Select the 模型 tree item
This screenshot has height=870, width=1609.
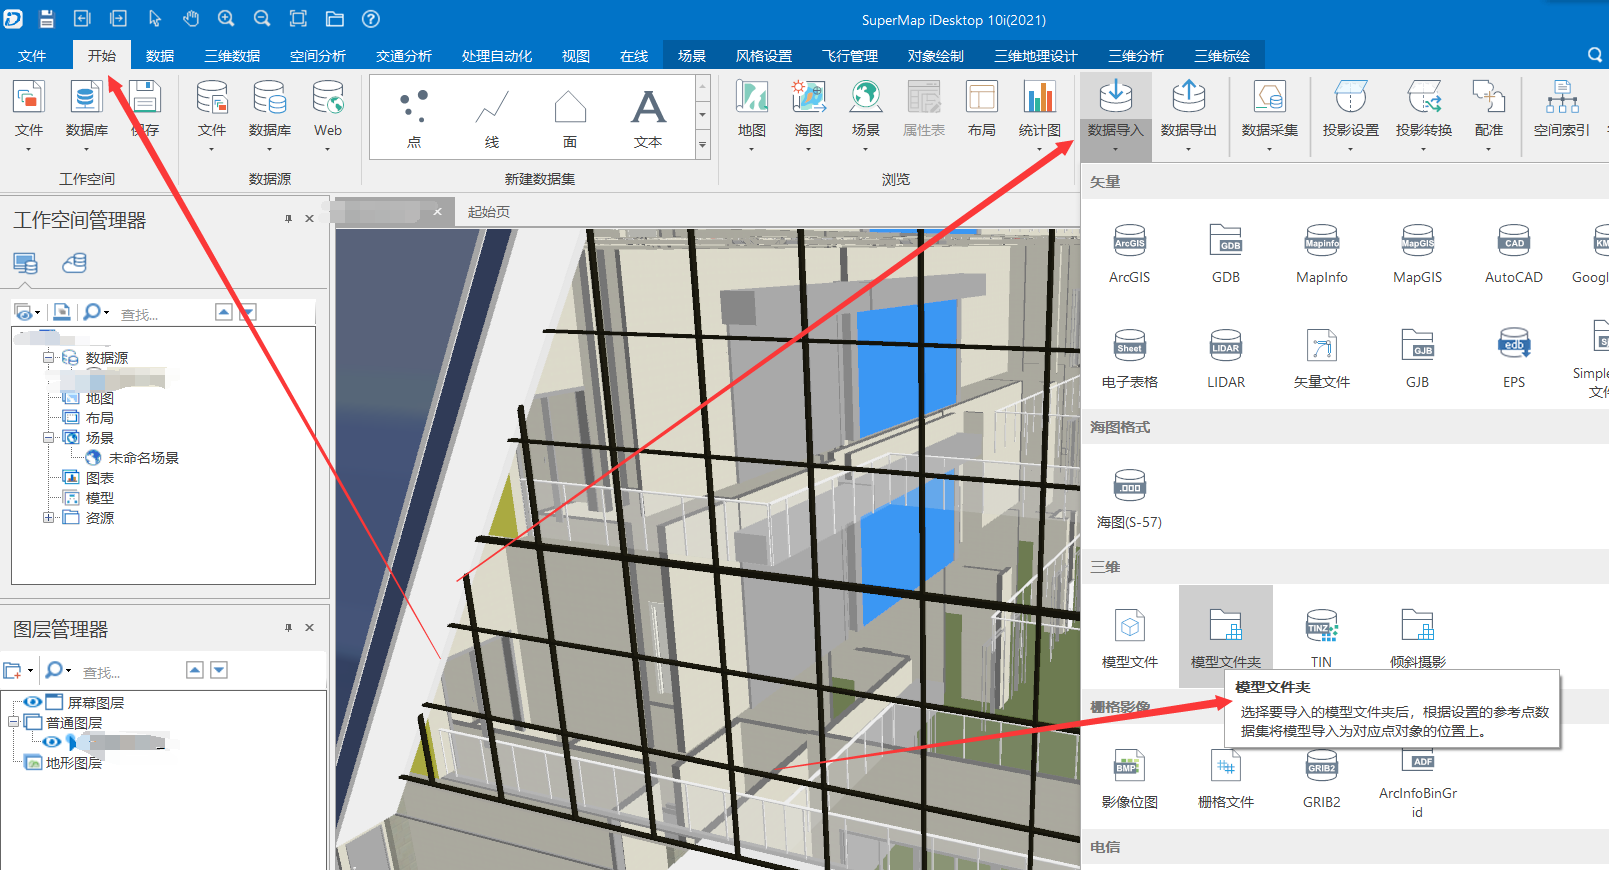99,497
